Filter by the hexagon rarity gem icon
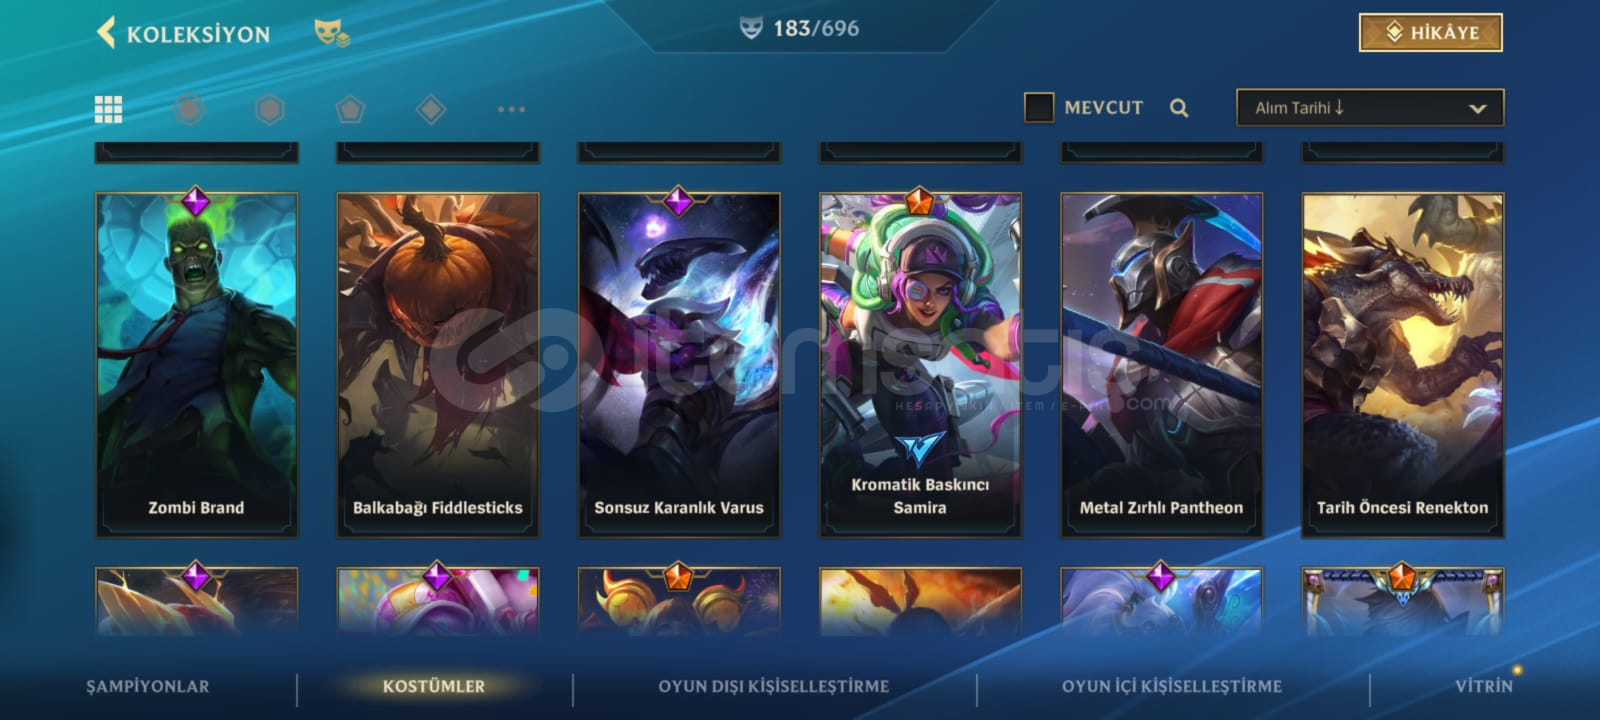Viewport: 1600px width, 720px height. (x=270, y=109)
